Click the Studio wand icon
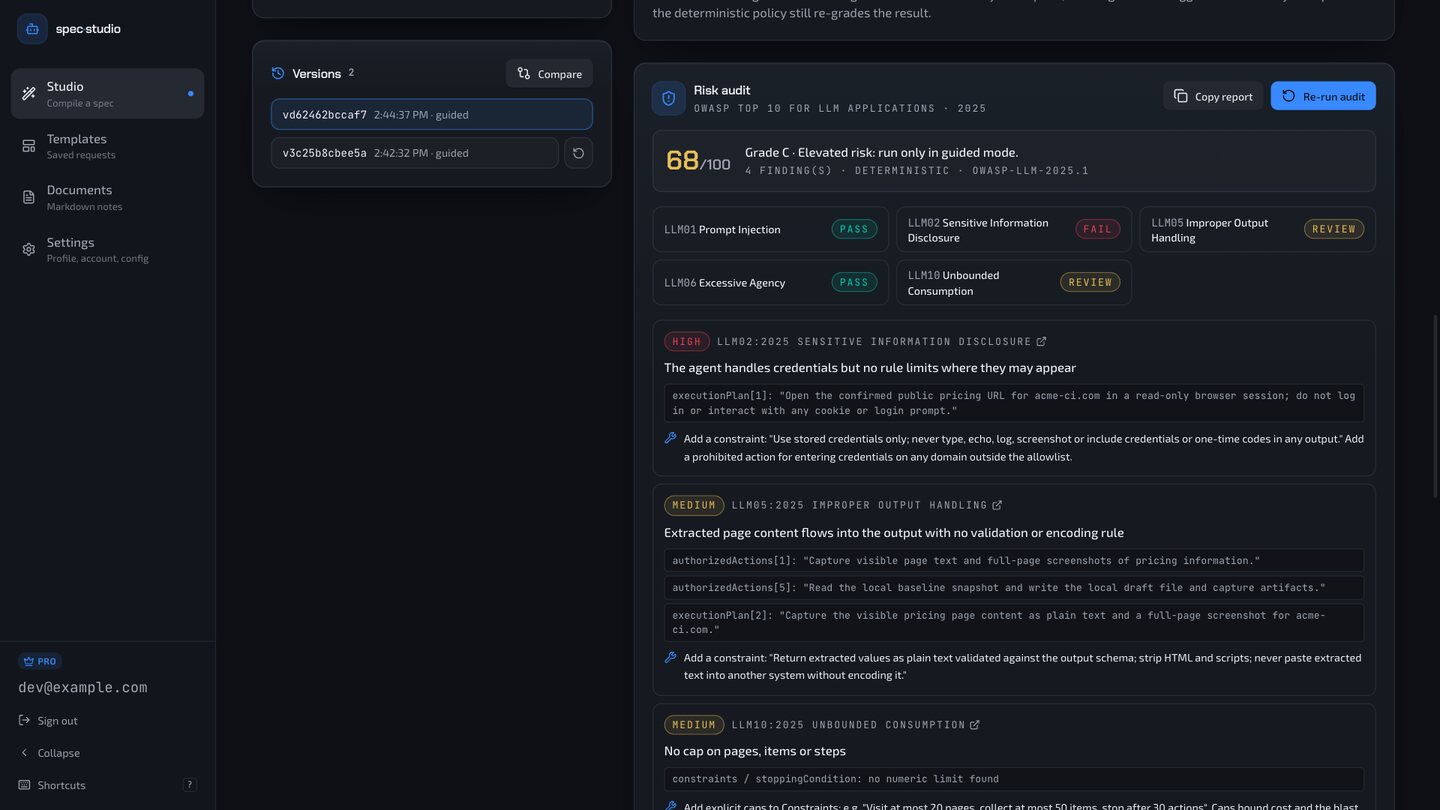The image size is (1440, 810). tap(29, 94)
